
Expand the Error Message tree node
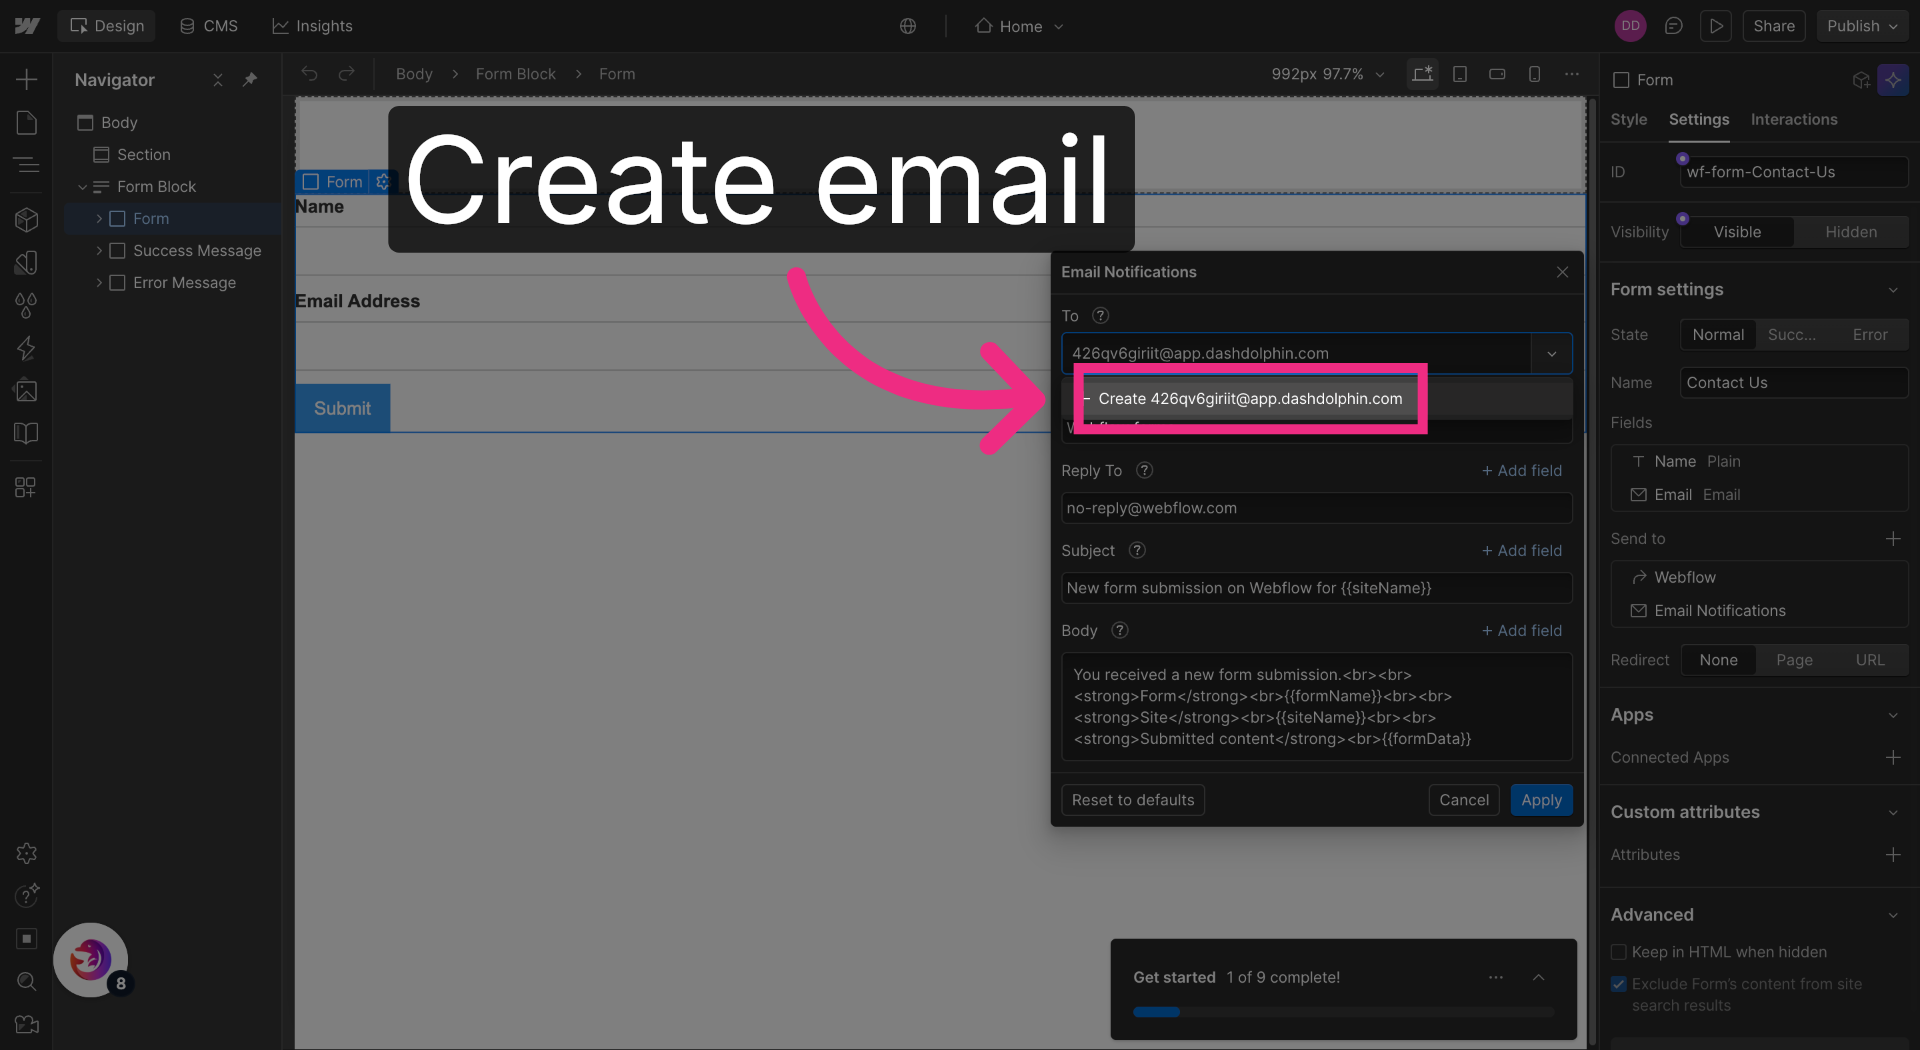tap(99, 283)
